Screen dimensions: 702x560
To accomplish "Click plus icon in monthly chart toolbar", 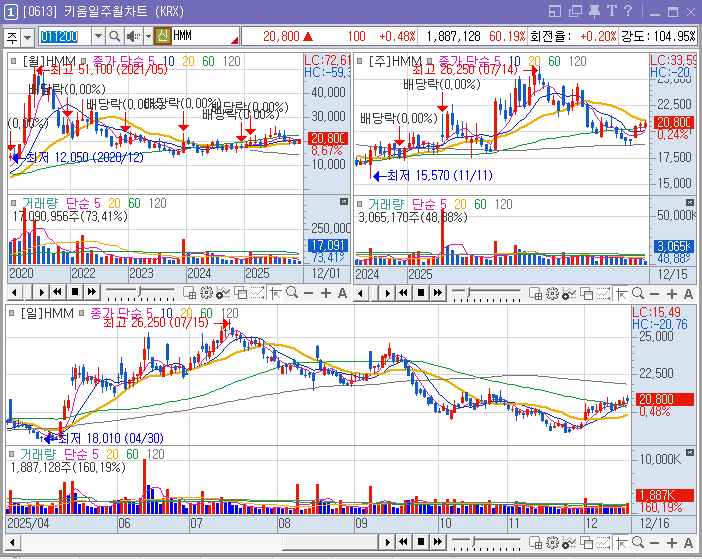I will click(x=325, y=293).
